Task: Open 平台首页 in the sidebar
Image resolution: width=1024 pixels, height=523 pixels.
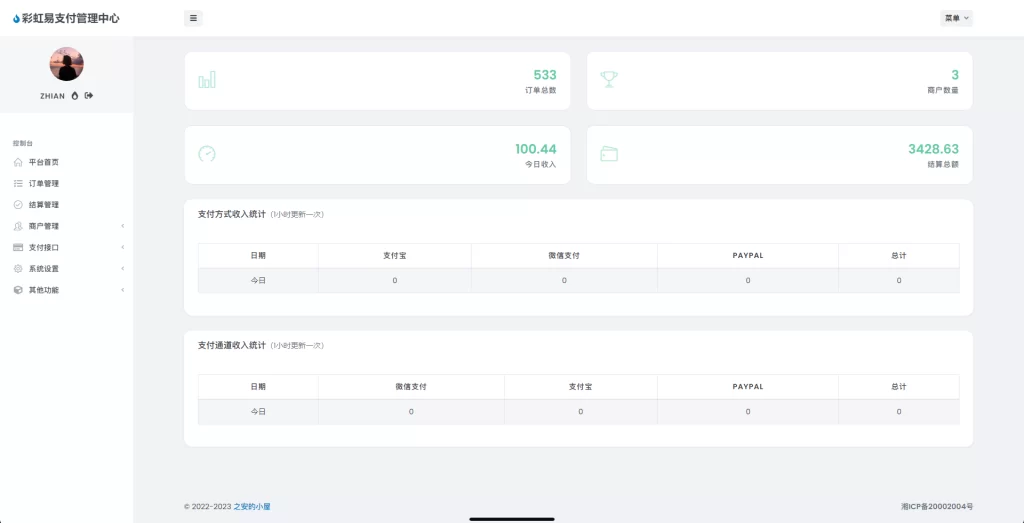Action: (x=67, y=162)
